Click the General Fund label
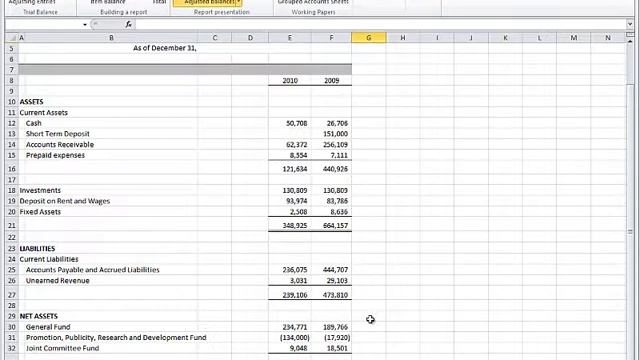This screenshot has width=640, height=360. pos(48,327)
